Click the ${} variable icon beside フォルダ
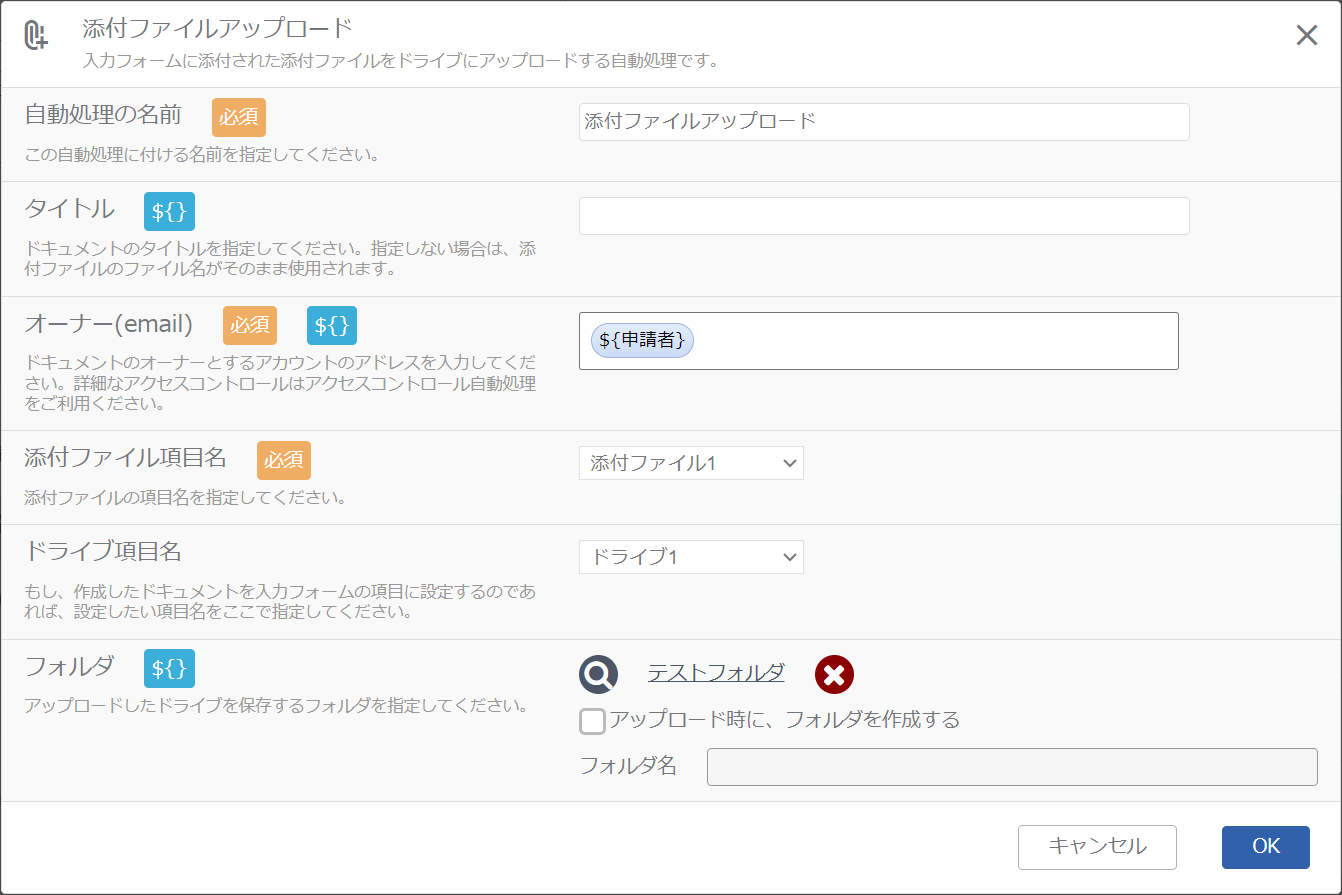Viewport: 1342px width, 895px height. tap(168, 666)
